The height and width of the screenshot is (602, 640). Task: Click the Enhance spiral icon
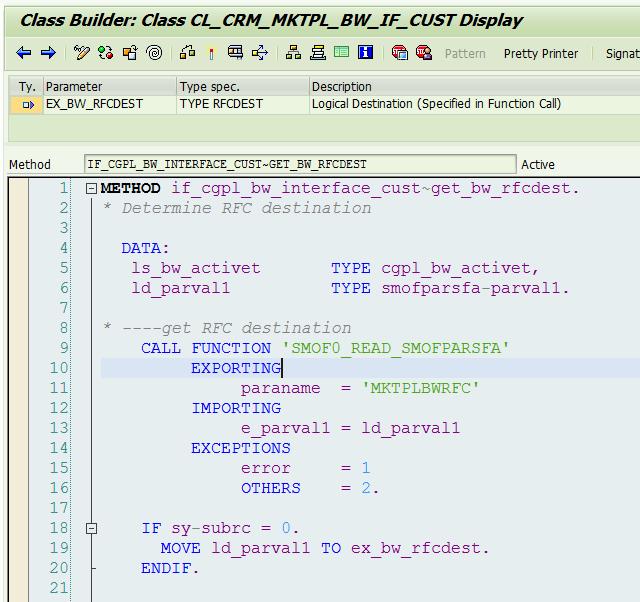[x=154, y=53]
